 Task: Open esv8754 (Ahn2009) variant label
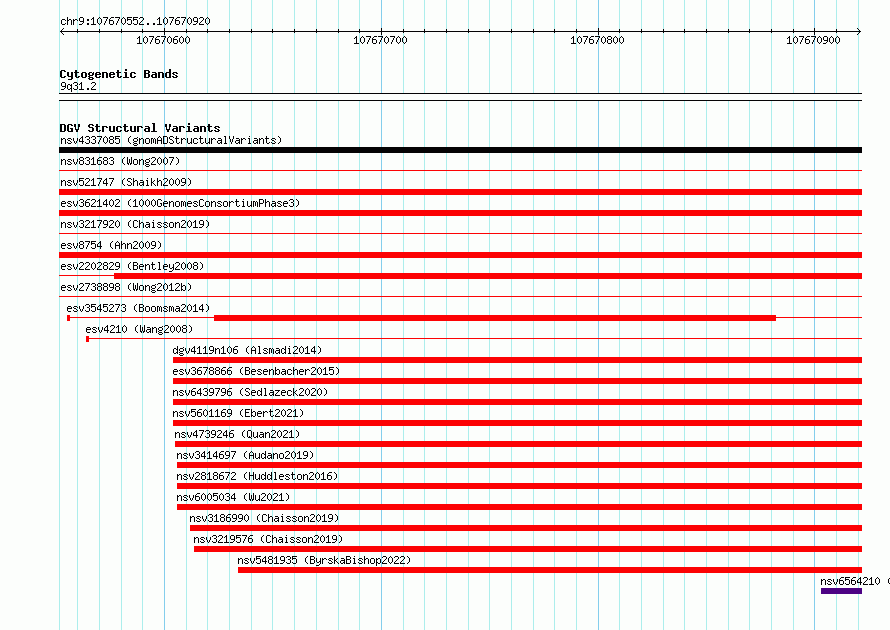(x=111, y=245)
